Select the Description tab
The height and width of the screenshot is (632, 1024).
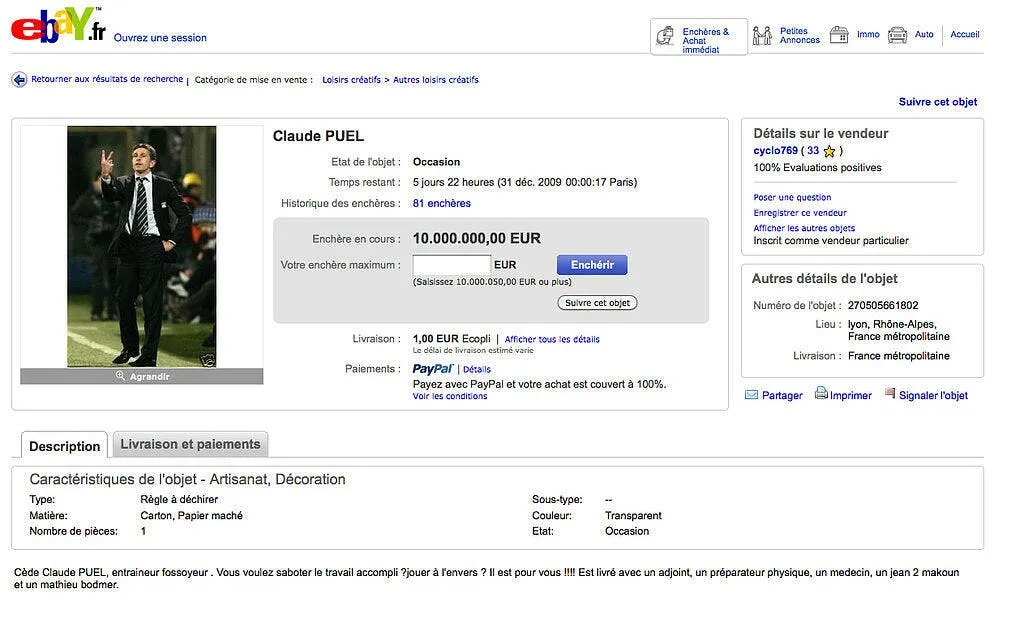point(63,446)
